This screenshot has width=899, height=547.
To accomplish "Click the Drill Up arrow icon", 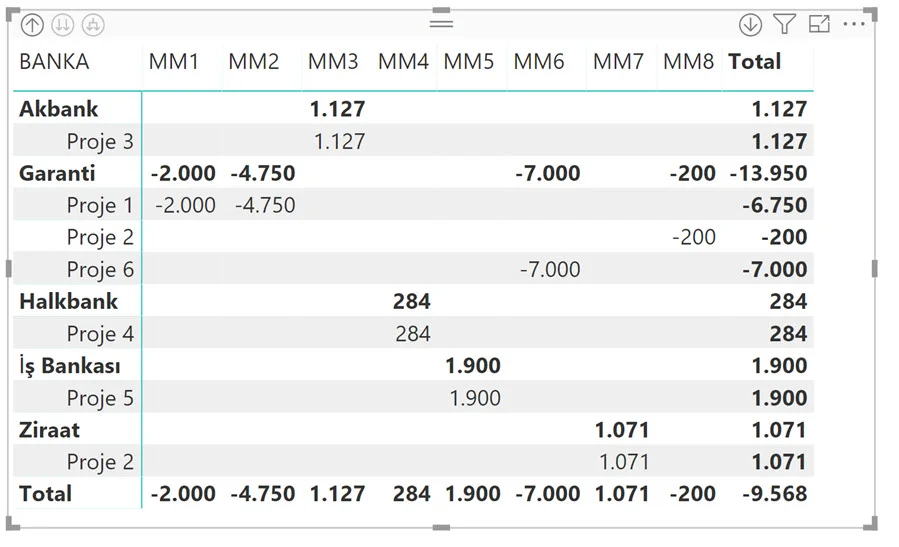I will (x=31, y=25).
